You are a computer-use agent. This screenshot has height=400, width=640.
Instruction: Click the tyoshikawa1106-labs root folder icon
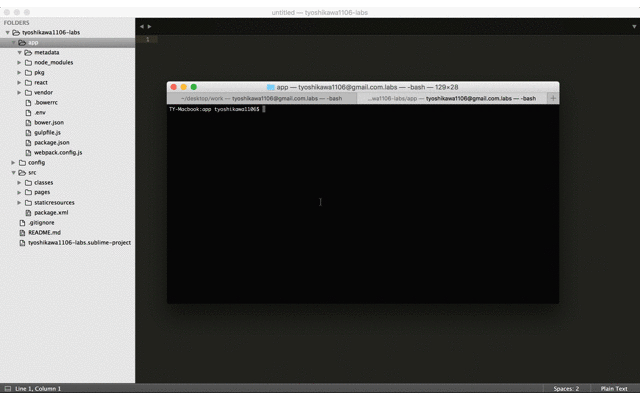pos(16,32)
